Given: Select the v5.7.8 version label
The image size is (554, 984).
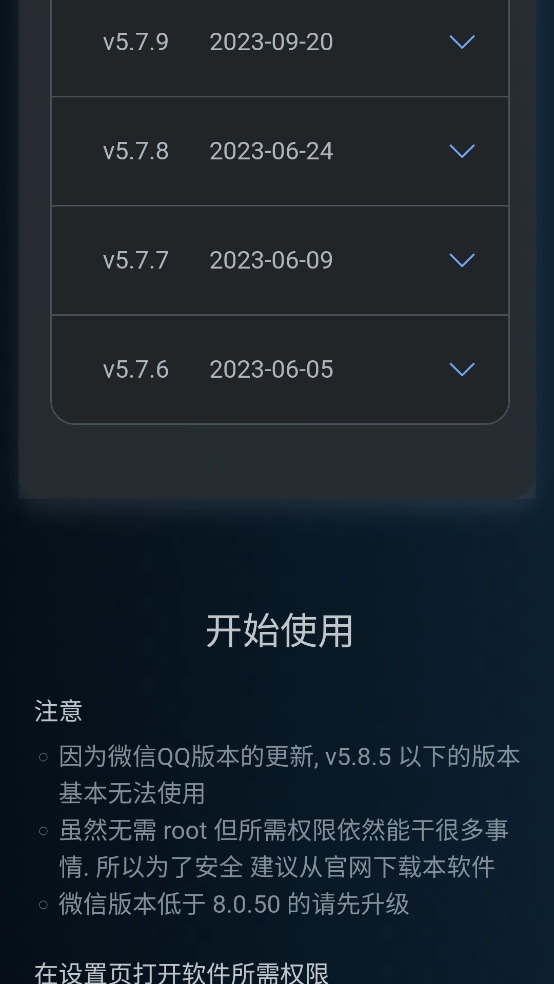Looking at the screenshot, I should point(136,151).
